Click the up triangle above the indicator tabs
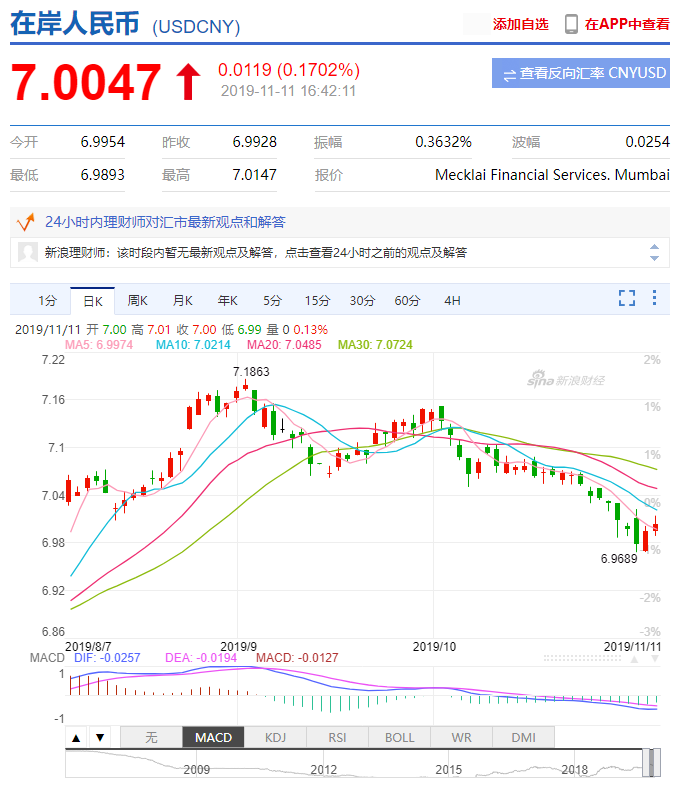 [76, 738]
